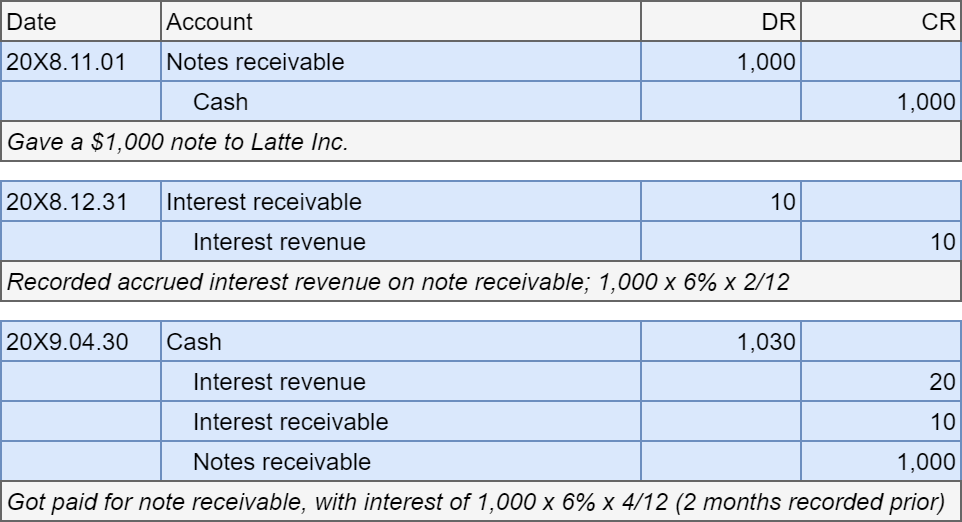Click Interest receivable in the 04.30 entry

(401, 421)
